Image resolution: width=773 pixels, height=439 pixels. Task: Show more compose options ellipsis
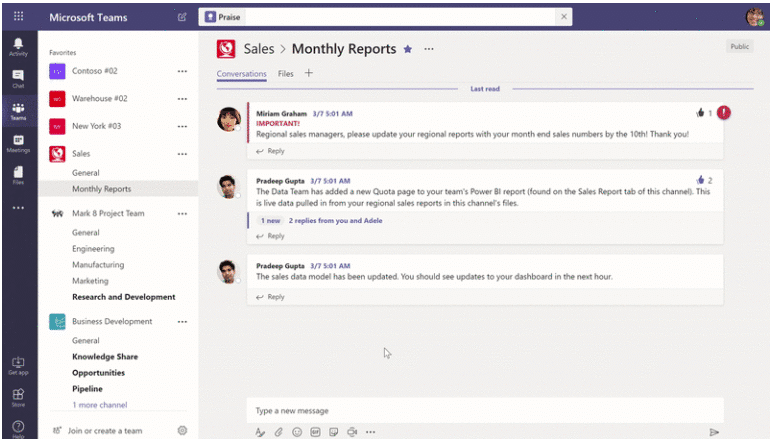click(370, 432)
